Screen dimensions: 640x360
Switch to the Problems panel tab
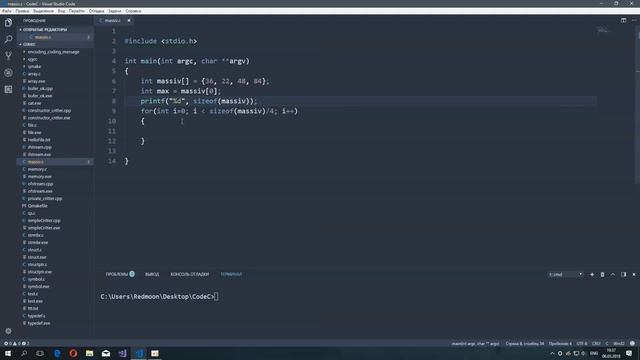pyautogui.click(x=120, y=274)
